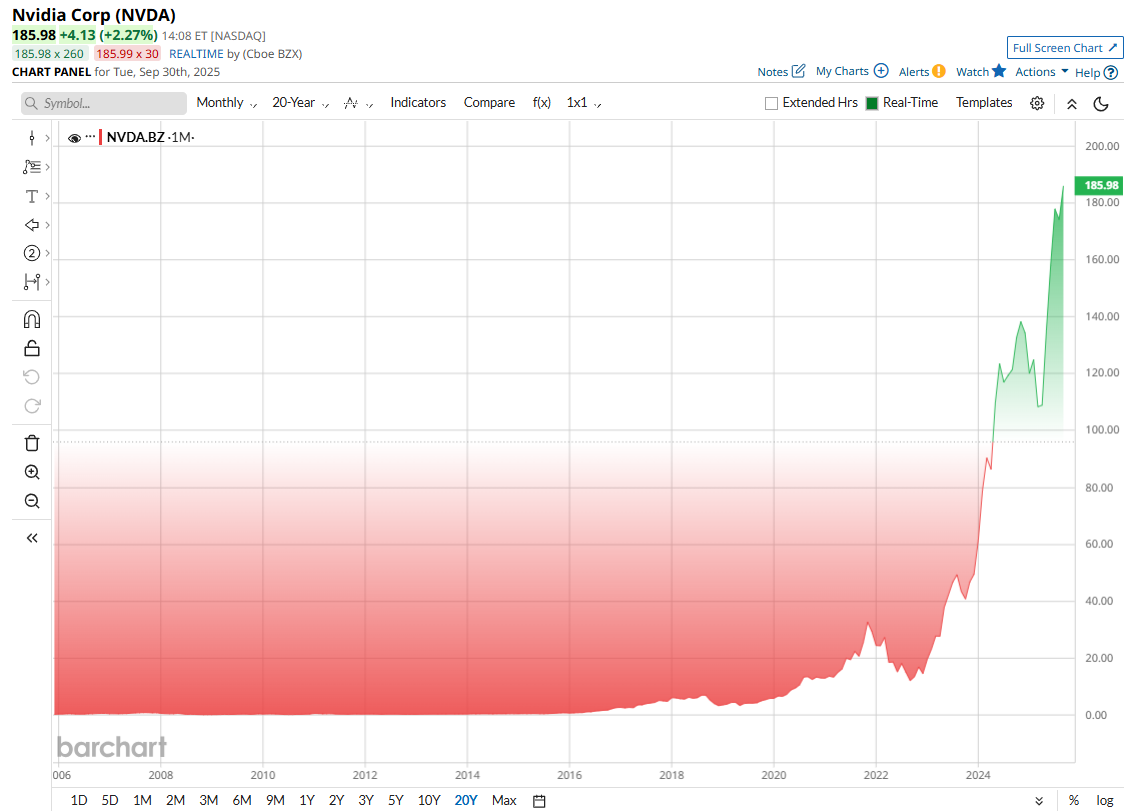Select the Max range tab
Viewport: 1127px width, 811px height.
tap(504, 800)
